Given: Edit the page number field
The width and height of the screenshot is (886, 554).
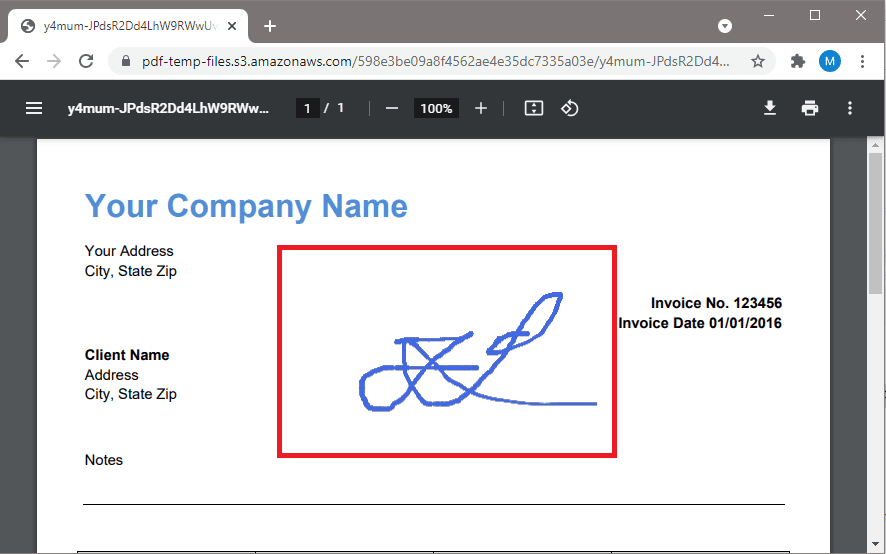Looking at the screenshot, I should (x=307, y=108).
